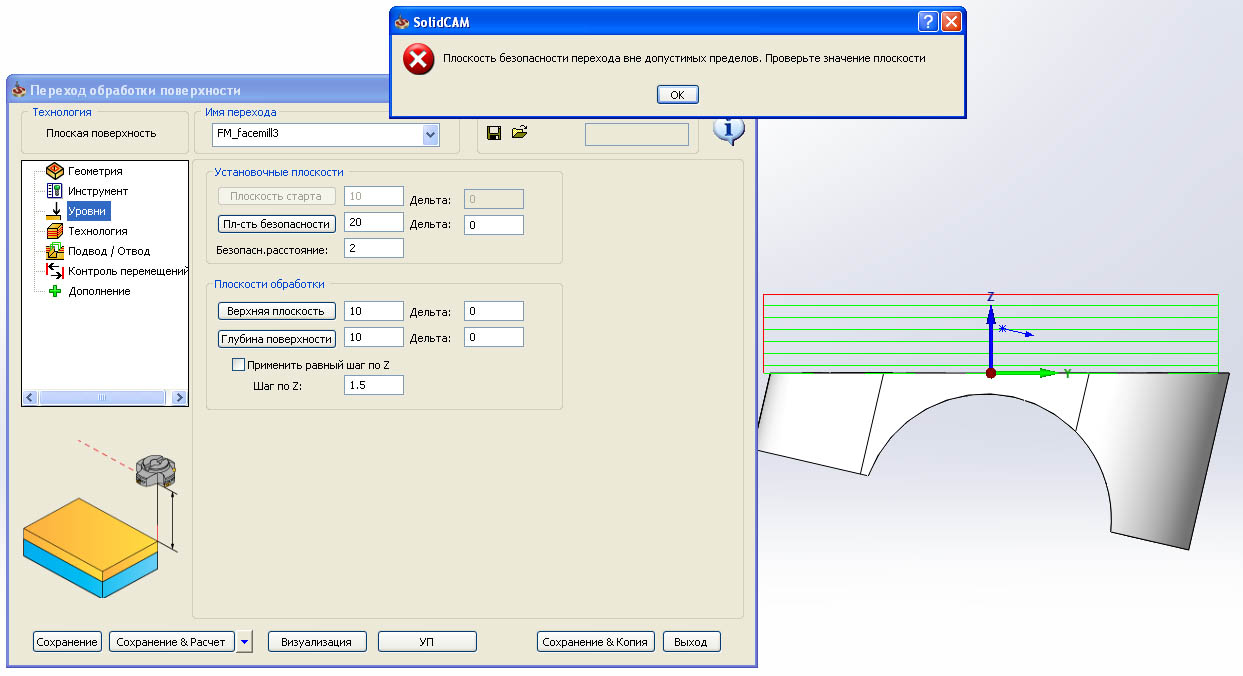Click the Глубина поверхности button
Screen dimensions: 1243x676
pyautogui.click(x=276, y=338)
